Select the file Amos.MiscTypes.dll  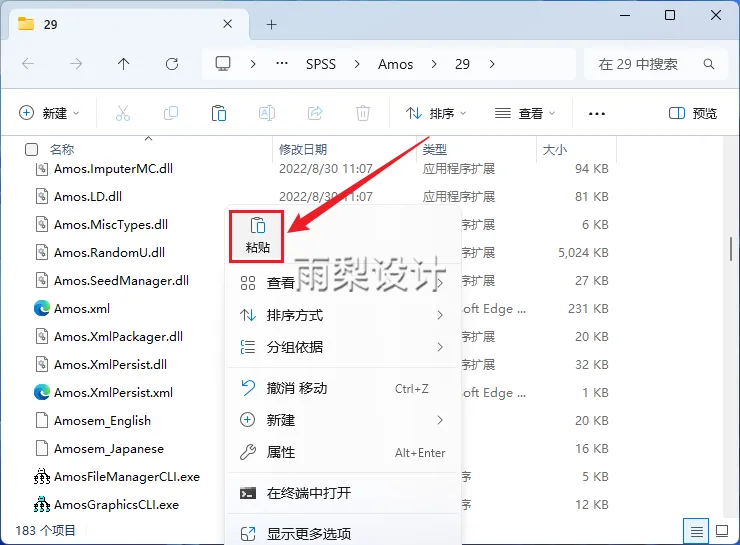coord(111,224)
